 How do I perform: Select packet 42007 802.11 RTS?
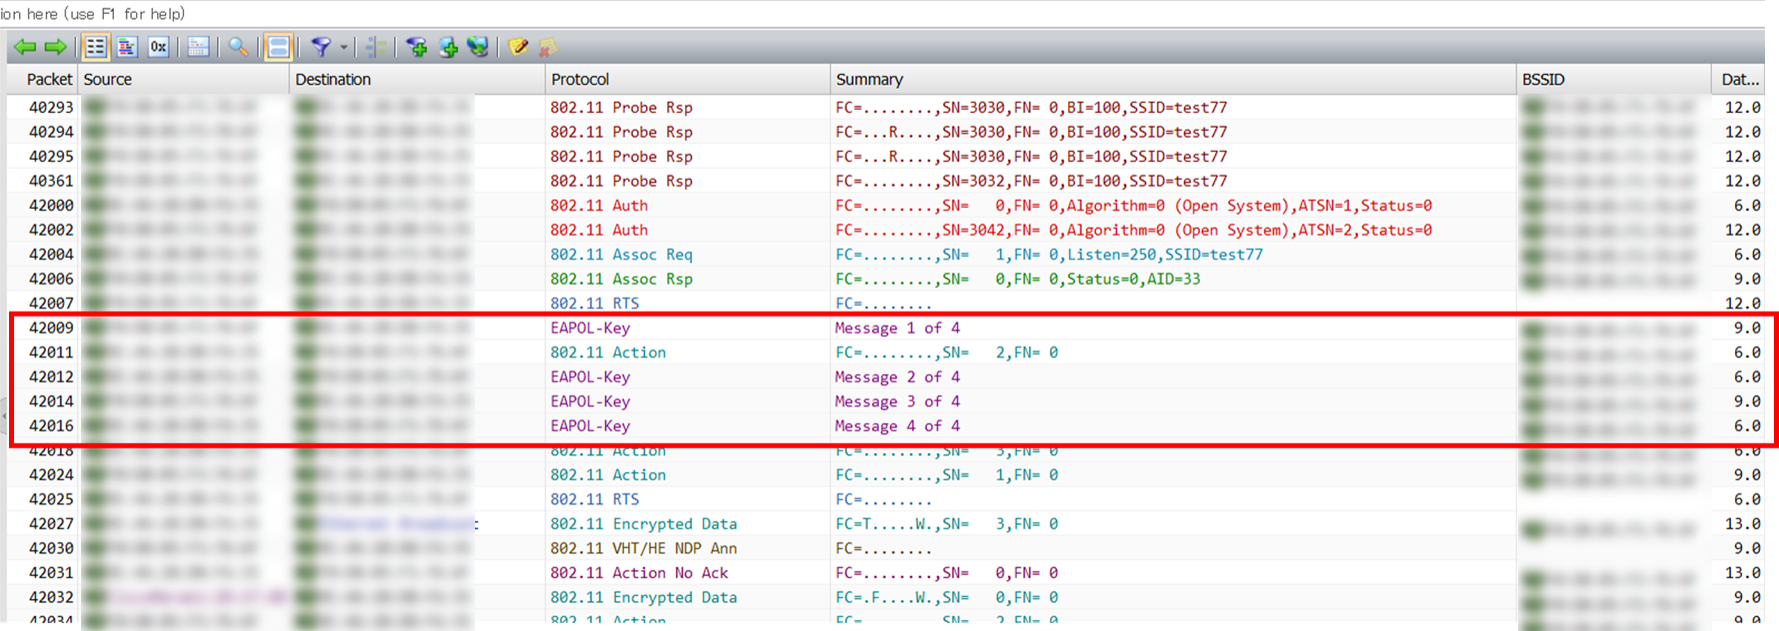coord(886,303)
